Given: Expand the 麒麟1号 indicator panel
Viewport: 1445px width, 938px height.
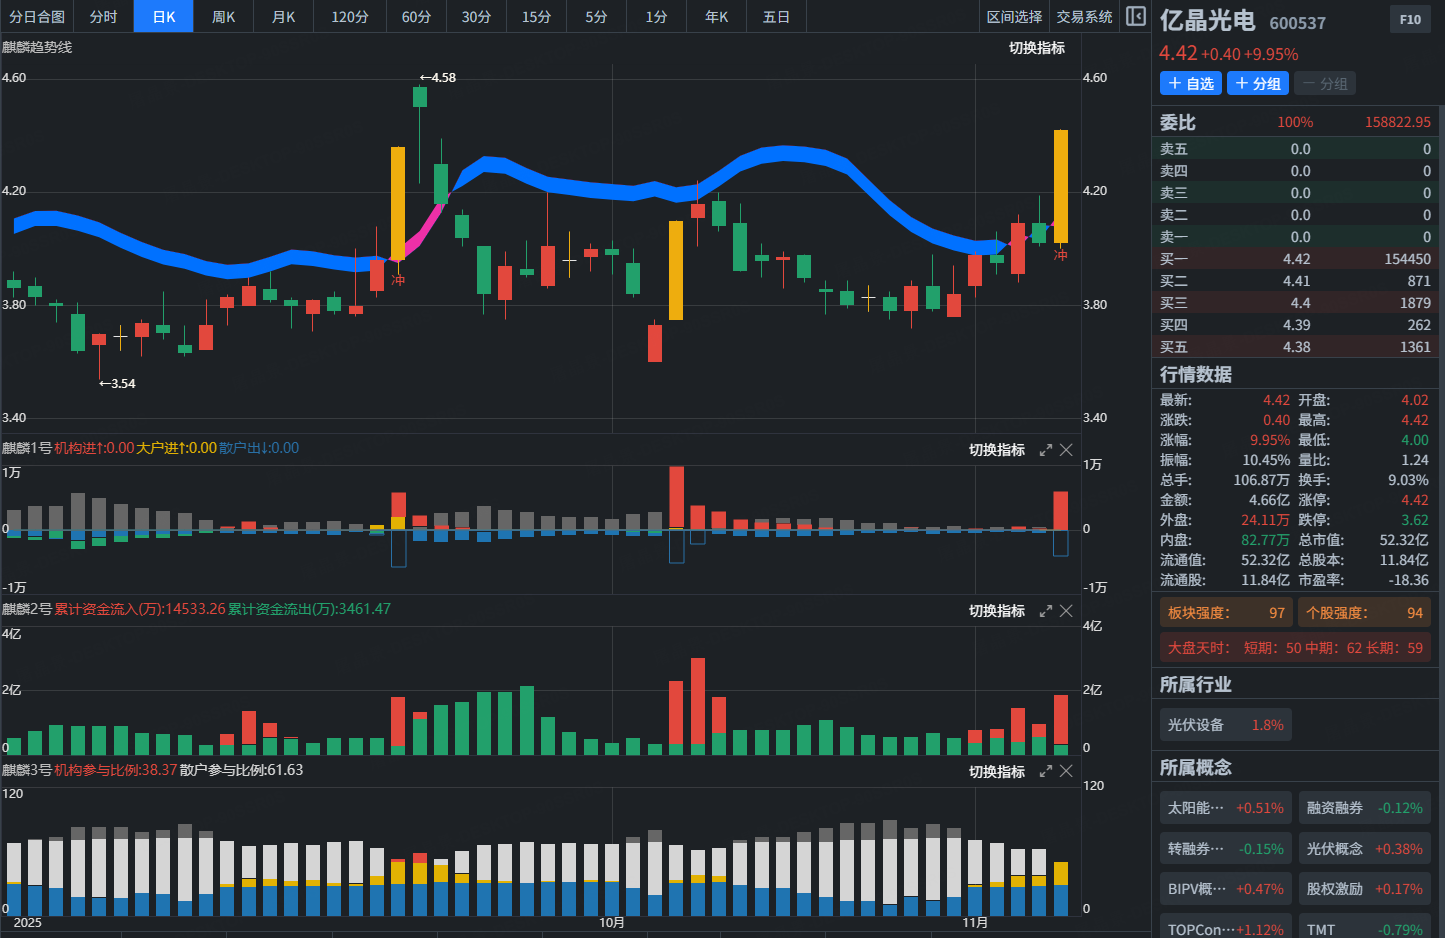Looking at the screenshot, I should point(1046,450).
